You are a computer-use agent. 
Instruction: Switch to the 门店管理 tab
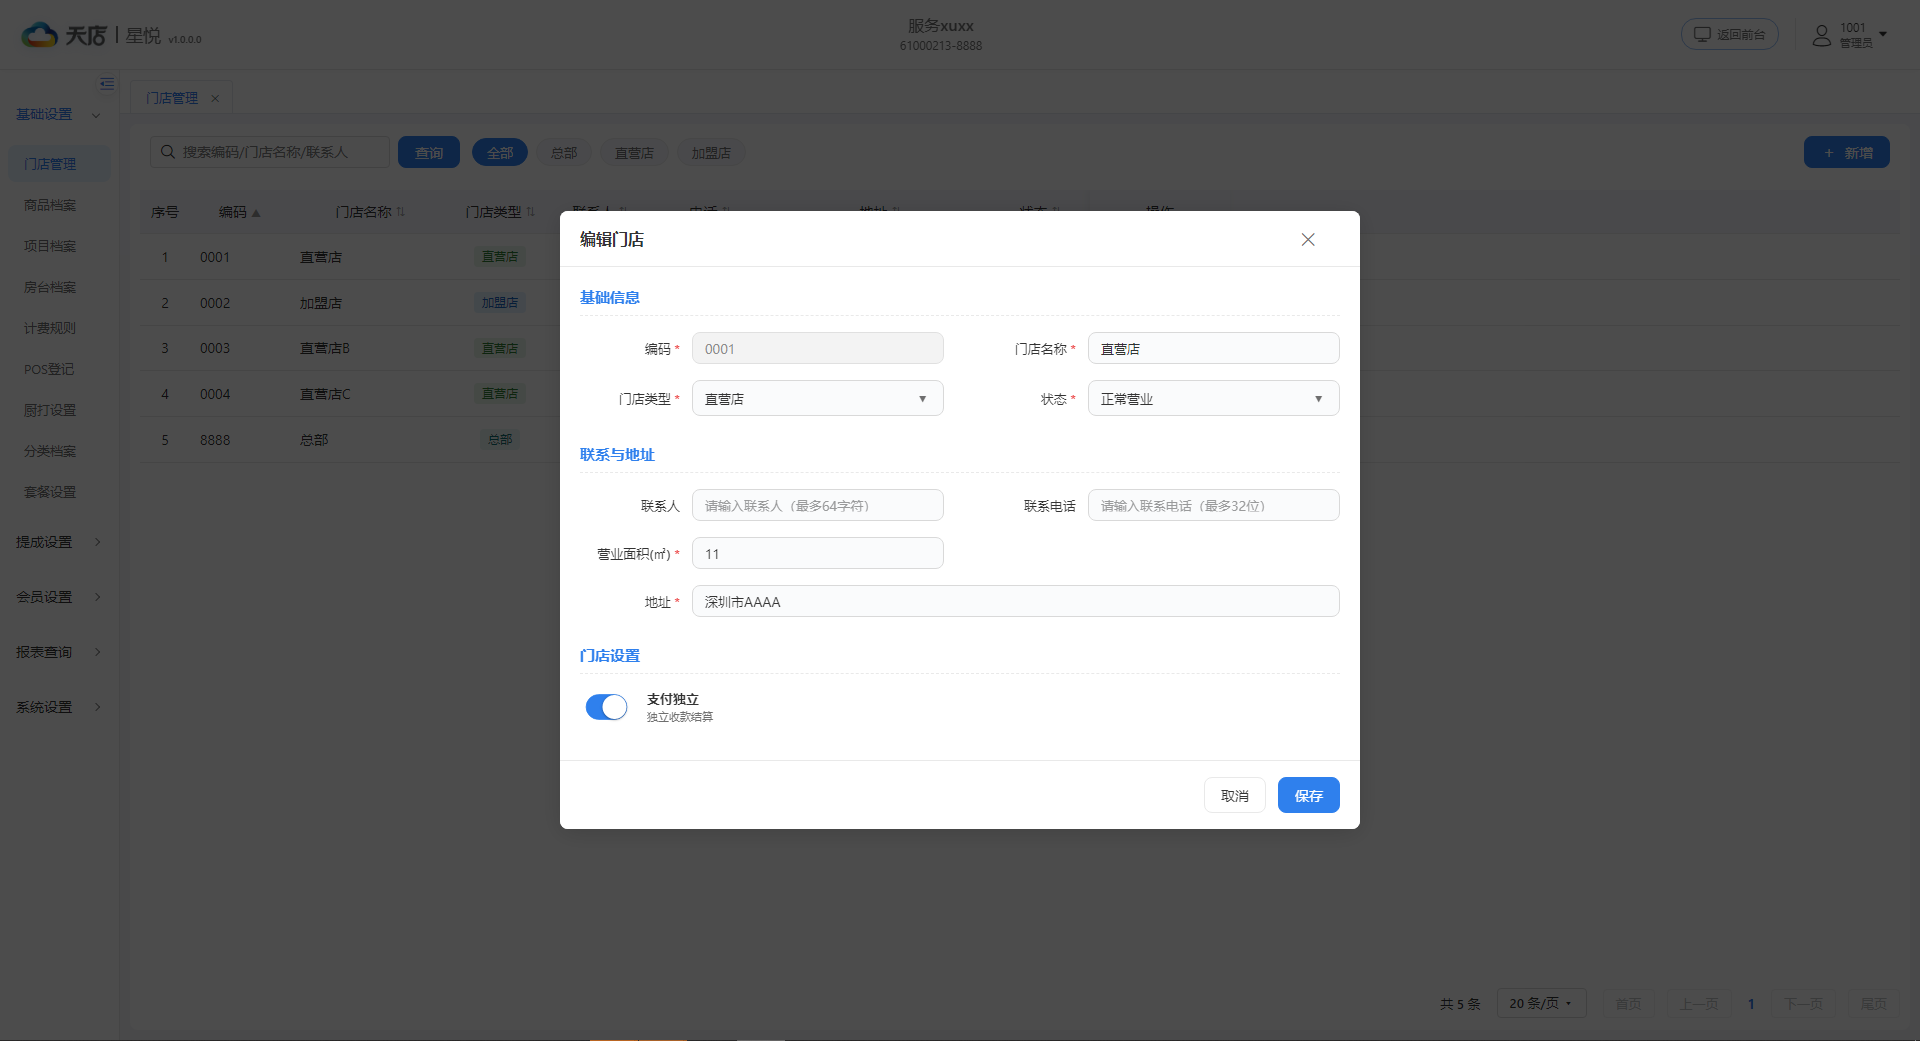tap(172, 98)
